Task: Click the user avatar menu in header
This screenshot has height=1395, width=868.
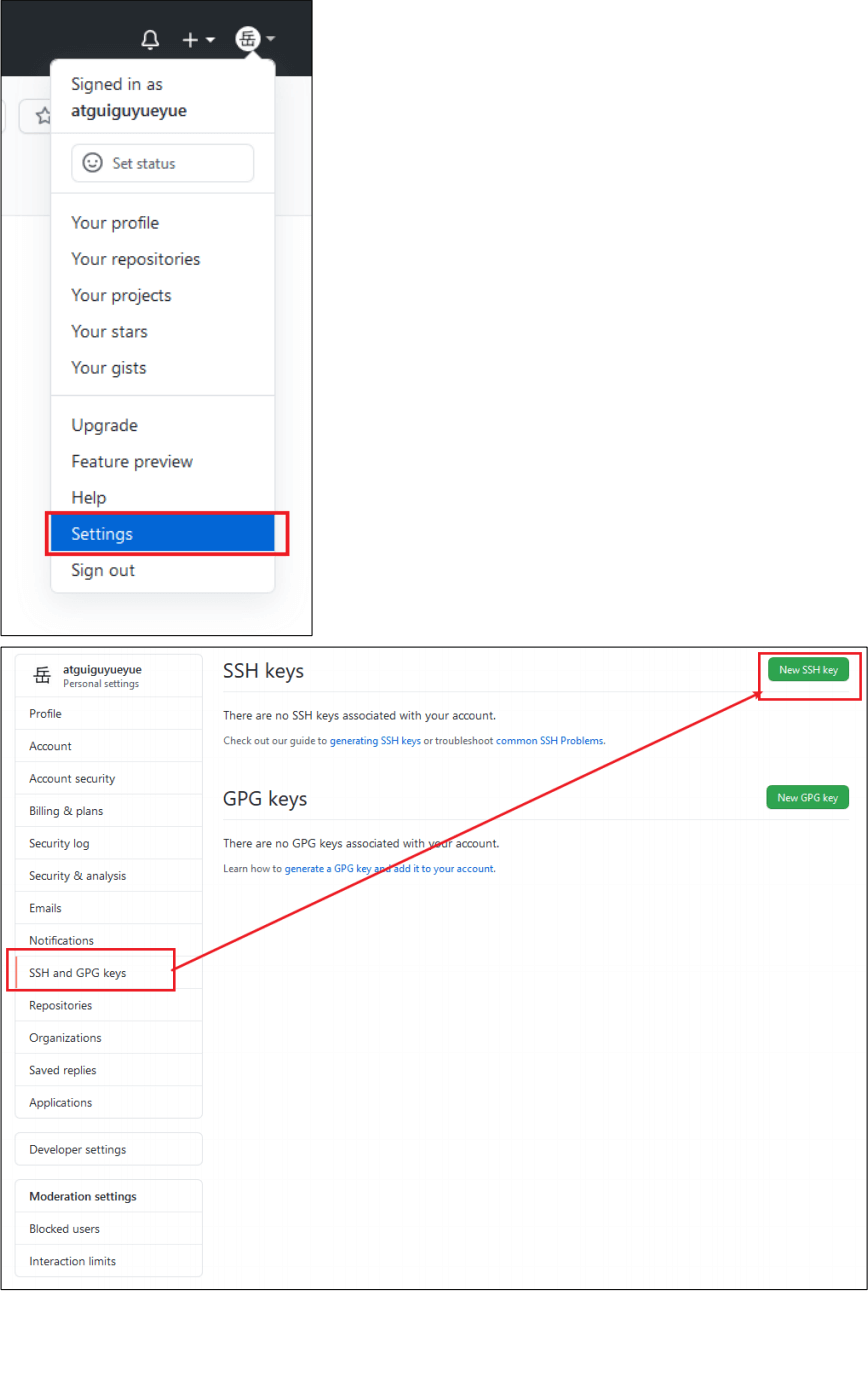Action: (x=255, y=40)
